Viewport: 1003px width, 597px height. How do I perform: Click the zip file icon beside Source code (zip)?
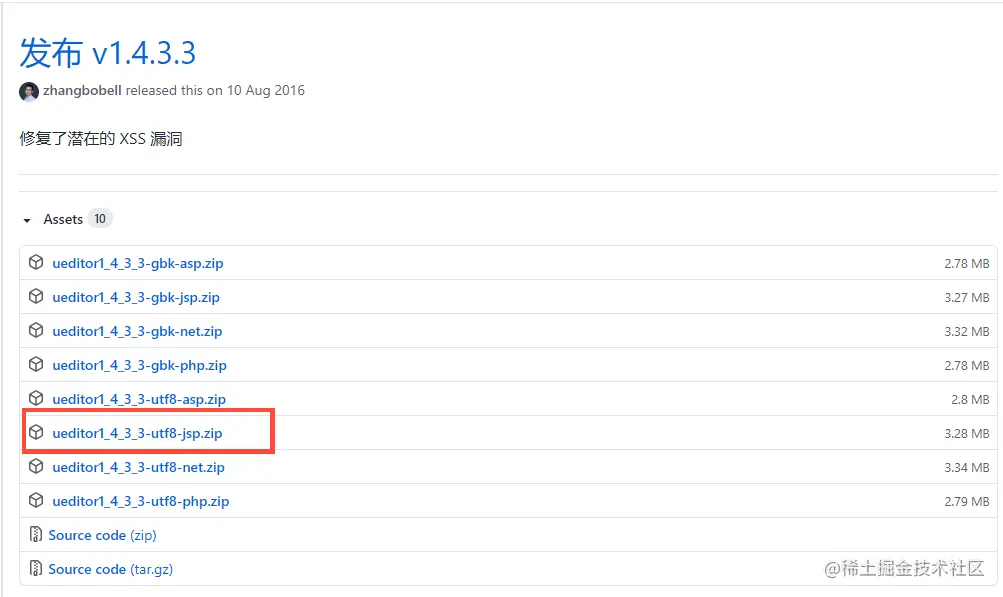click(36, 534)
